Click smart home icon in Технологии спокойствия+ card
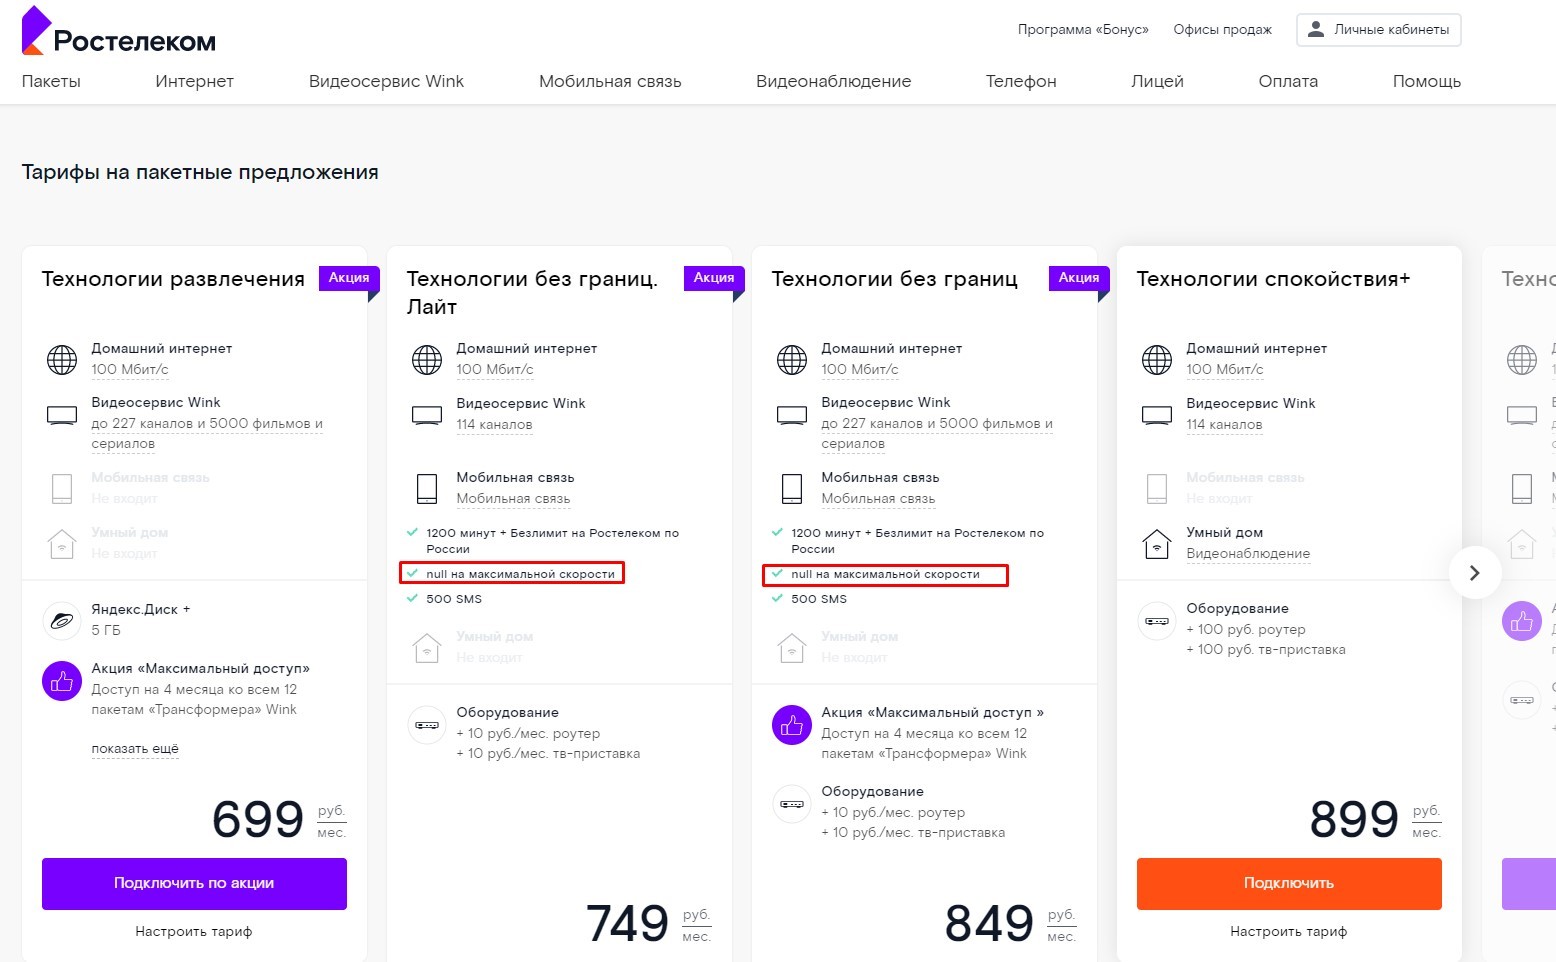Image resolution: width=1556 pixels, height=962 pixels. pyautogui.click(x=1157, y=543)
